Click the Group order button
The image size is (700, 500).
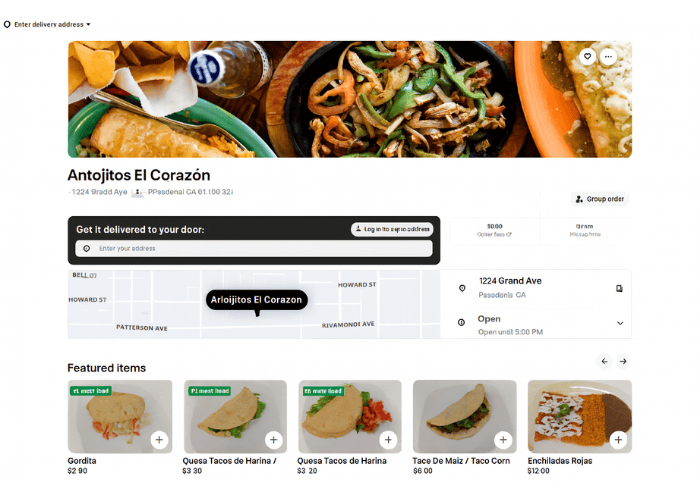coord(600,199)
